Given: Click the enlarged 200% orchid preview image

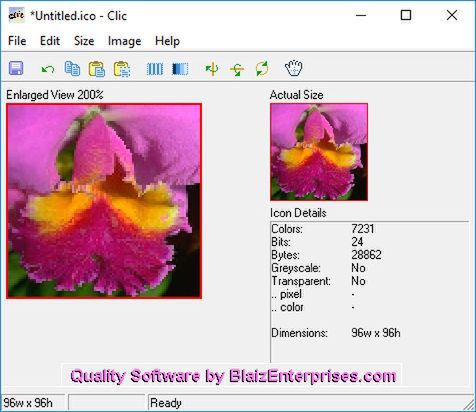Looking at the screenshot, I should coord(104,201).
